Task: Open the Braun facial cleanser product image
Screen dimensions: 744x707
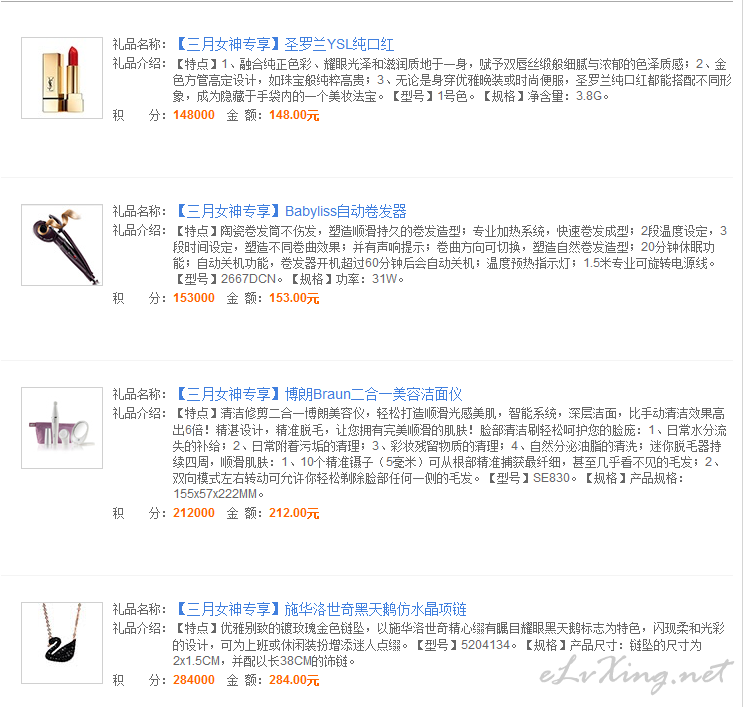Action: coord(62,428)
